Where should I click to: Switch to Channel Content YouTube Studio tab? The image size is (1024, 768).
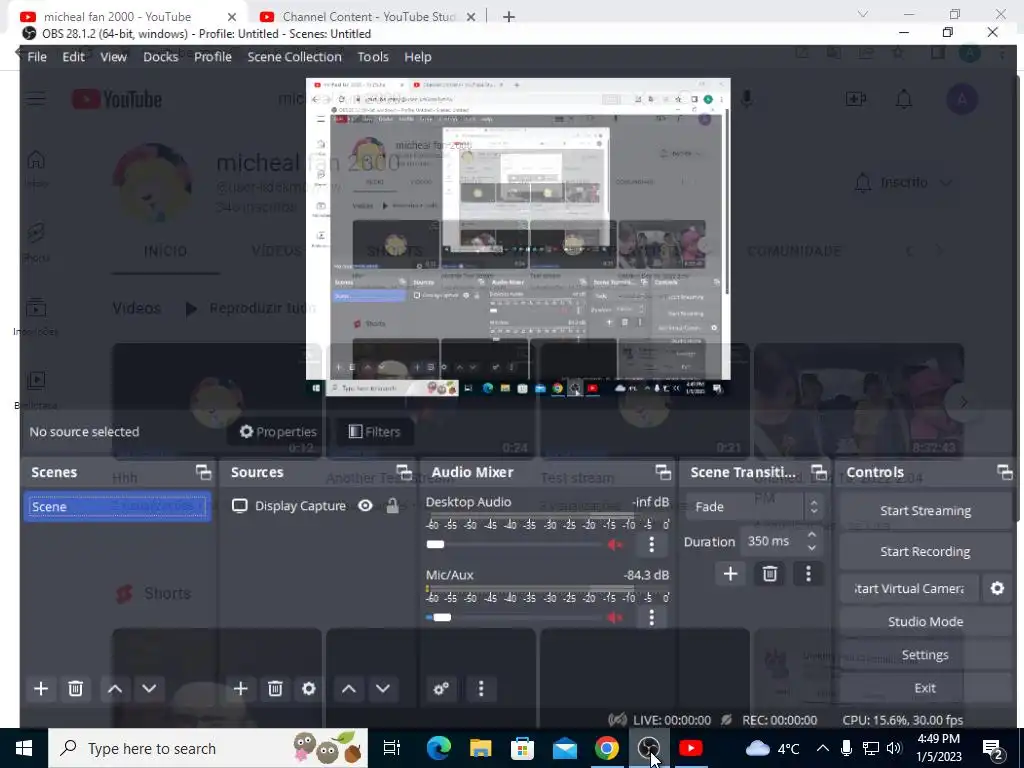(368, 16)
